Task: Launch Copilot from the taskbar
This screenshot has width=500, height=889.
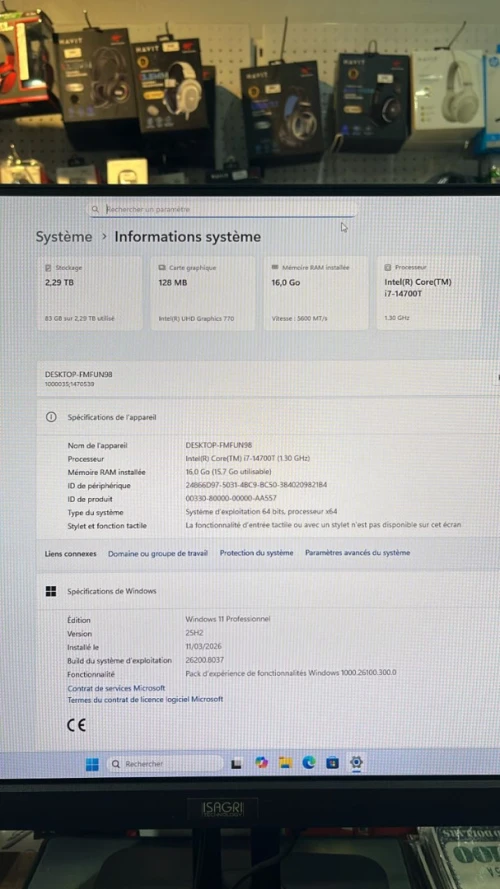Action: coord(261,763)
